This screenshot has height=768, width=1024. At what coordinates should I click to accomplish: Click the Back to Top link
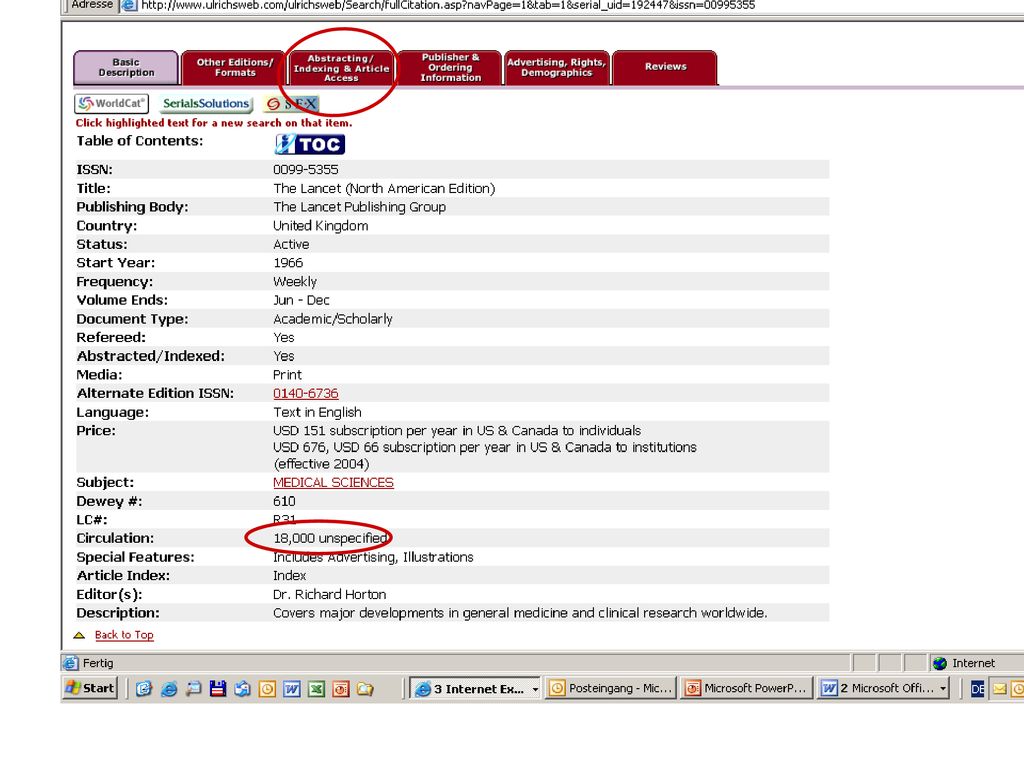(x=124, y=635)
